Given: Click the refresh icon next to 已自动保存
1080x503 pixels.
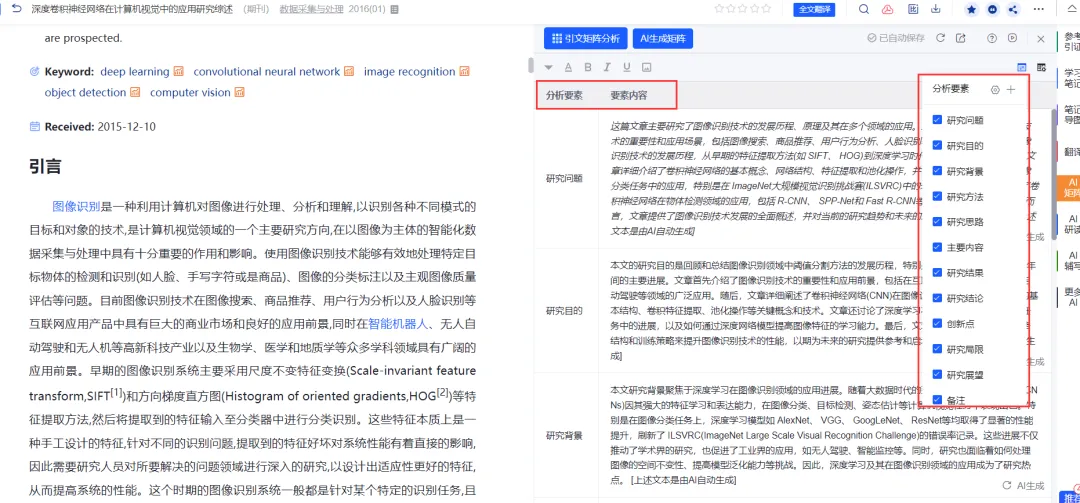Looking at the screenshot, I should click(940, 39).
